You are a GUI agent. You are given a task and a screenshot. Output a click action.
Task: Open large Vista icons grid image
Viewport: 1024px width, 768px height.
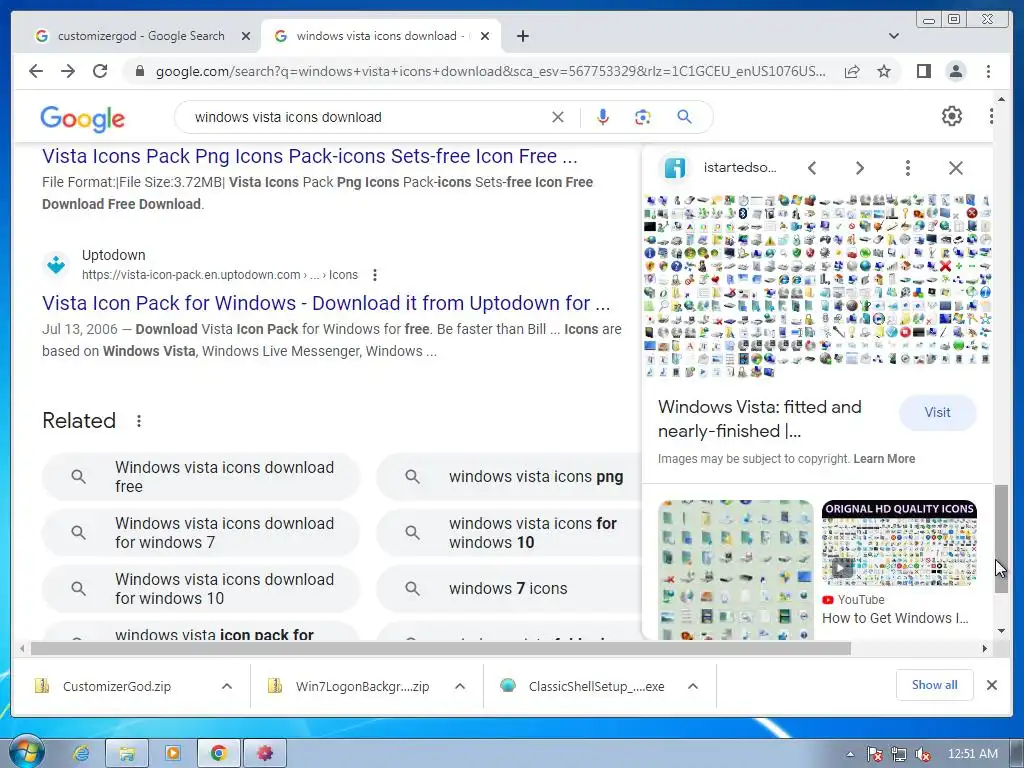817,285
